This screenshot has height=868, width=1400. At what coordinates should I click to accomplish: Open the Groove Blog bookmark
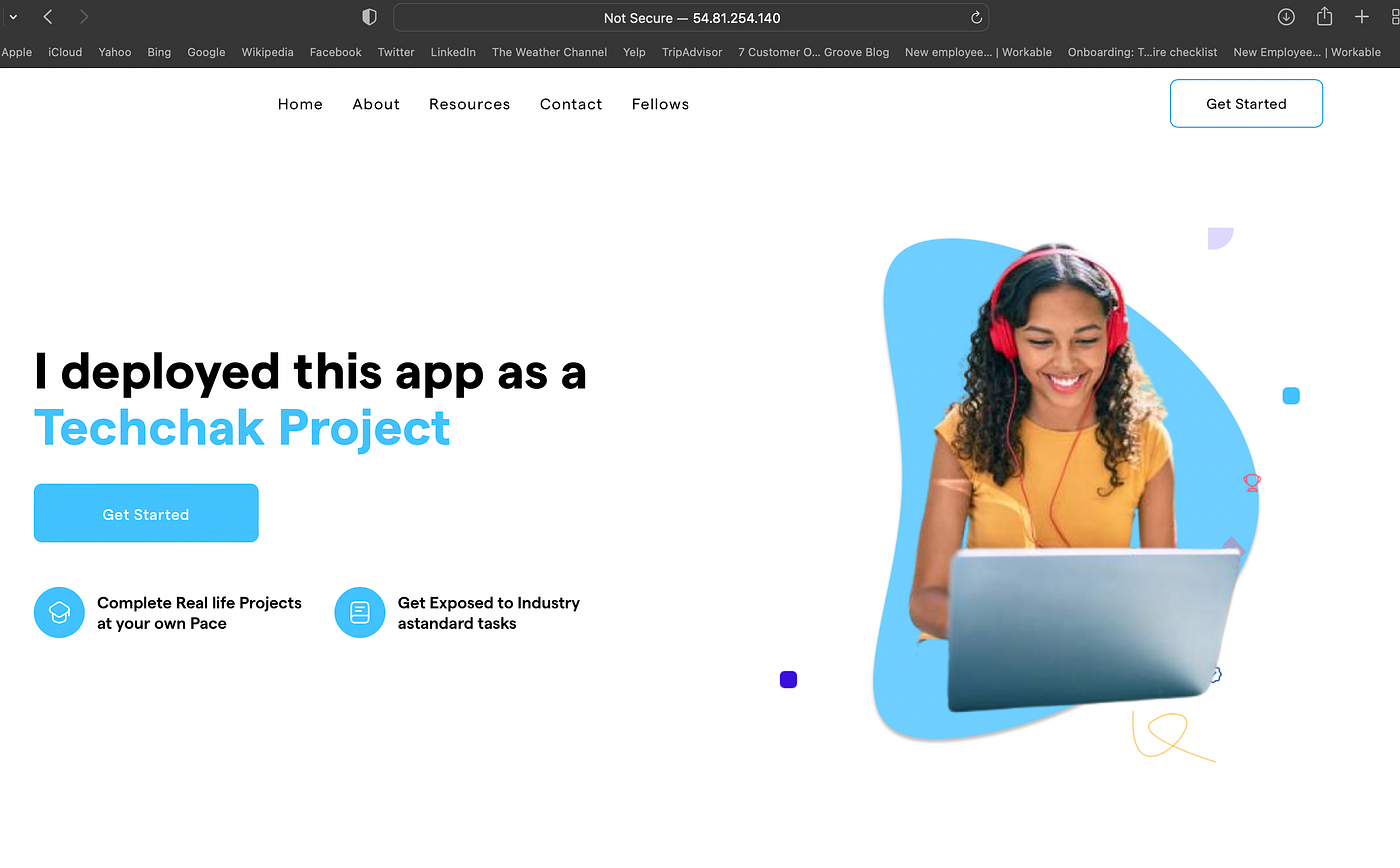(813, 52)
